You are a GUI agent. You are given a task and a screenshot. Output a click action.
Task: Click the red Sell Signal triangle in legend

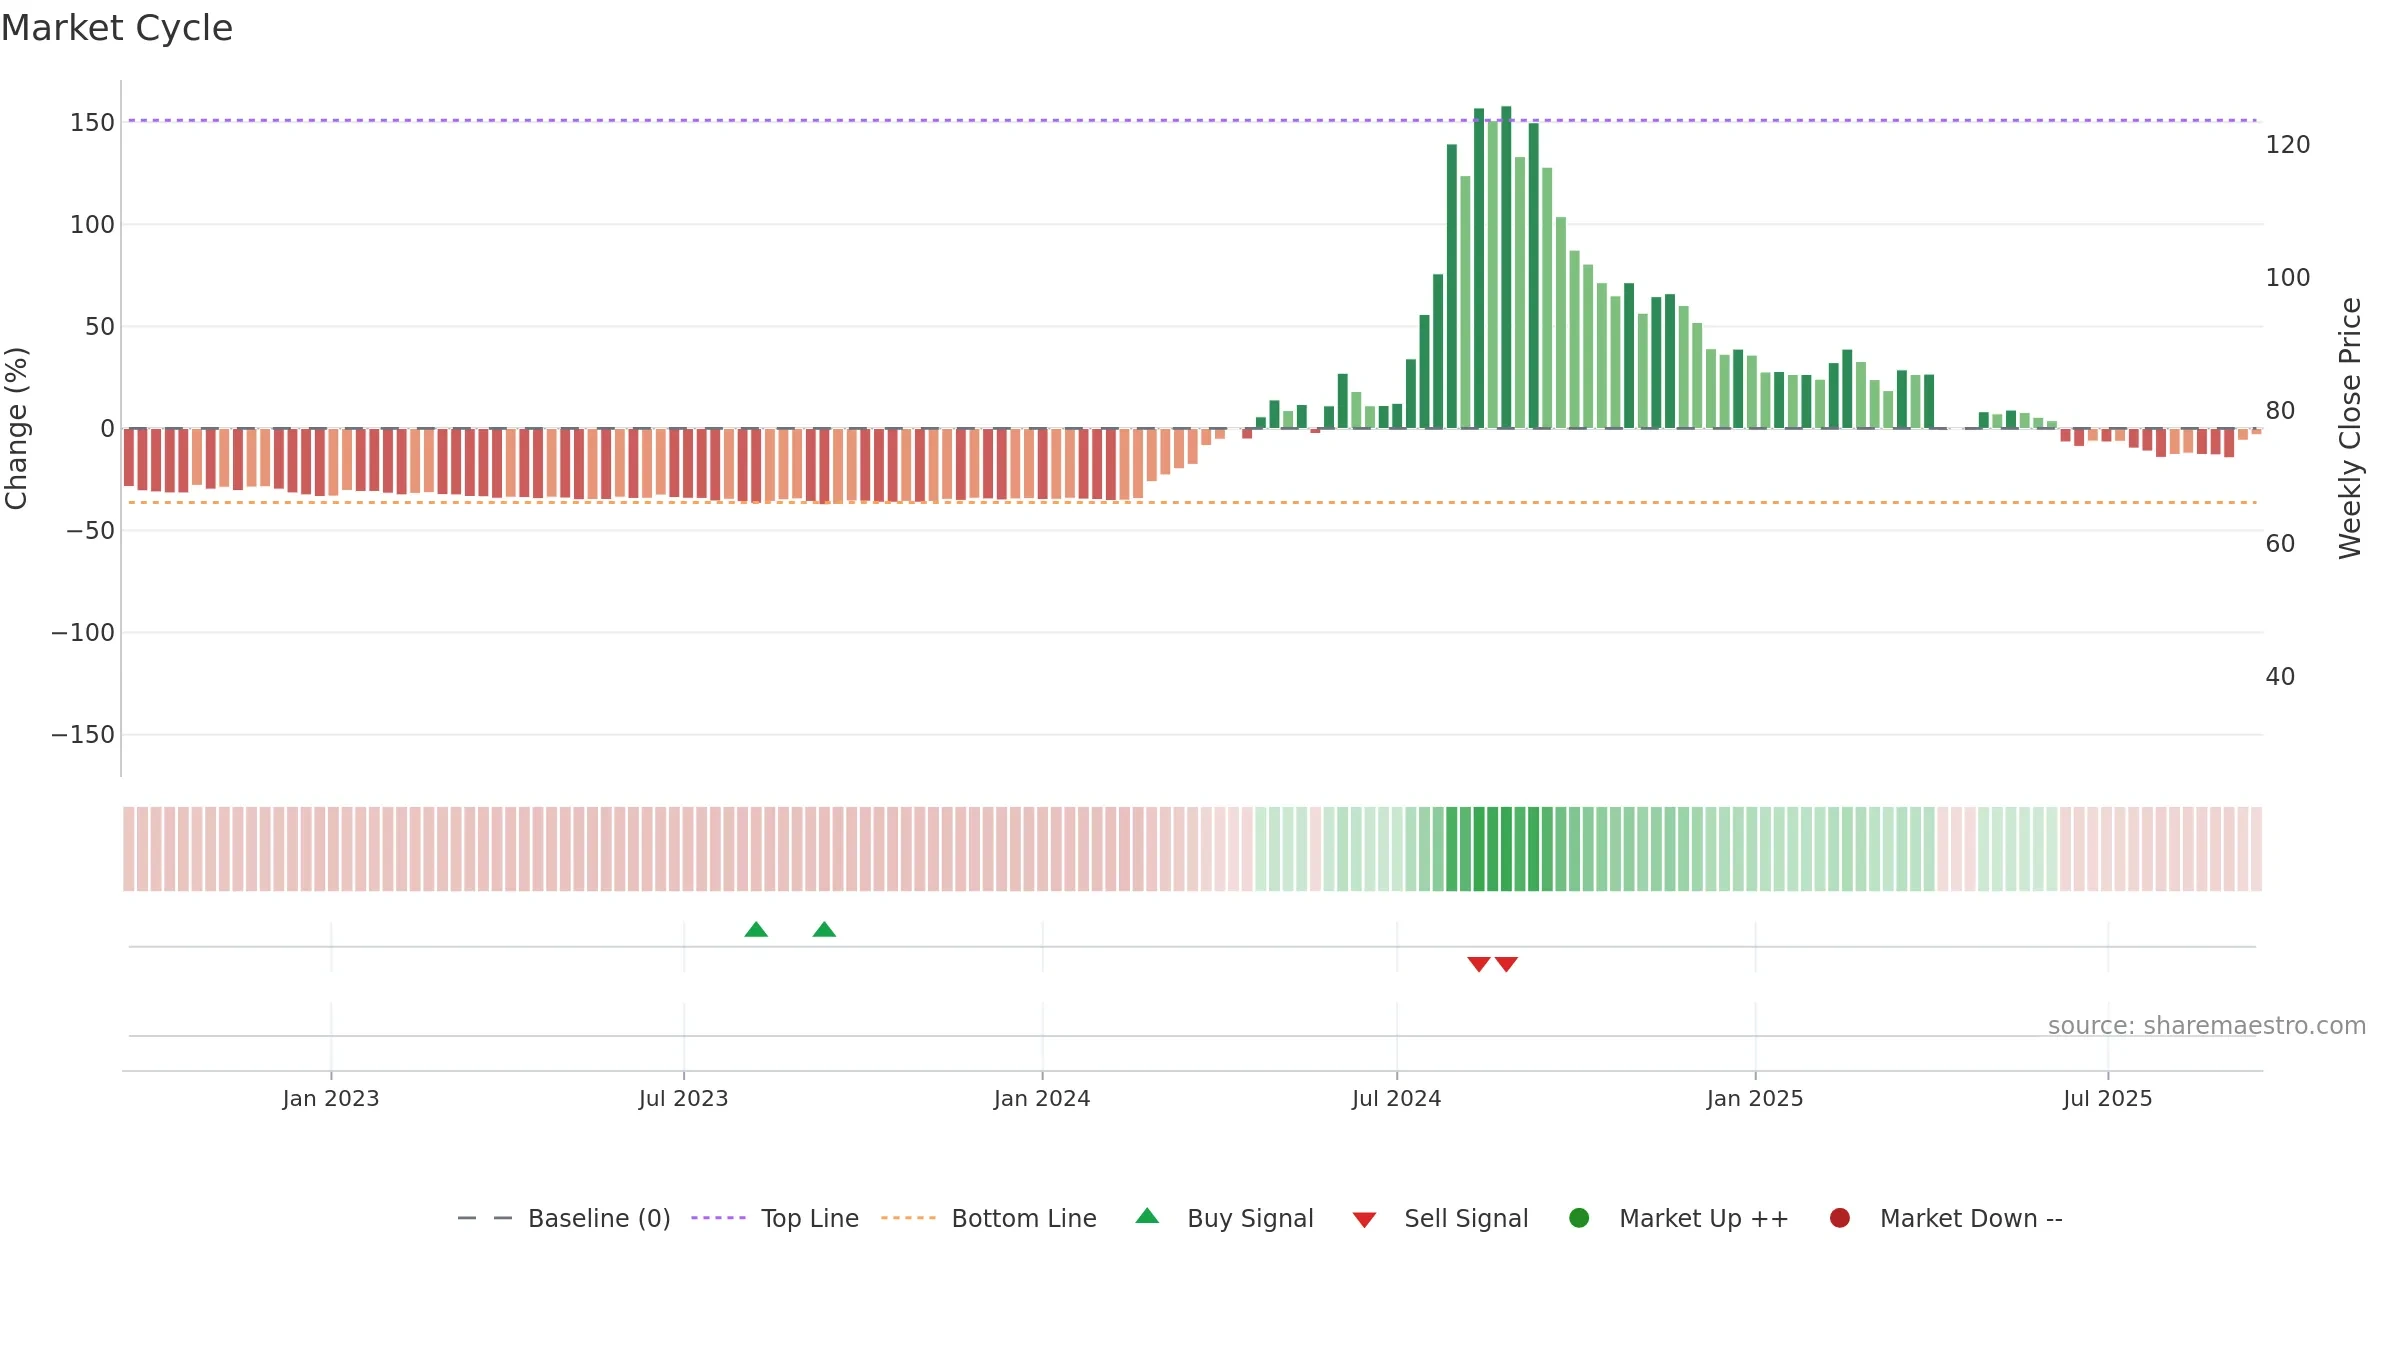tap(1364, 1220)
